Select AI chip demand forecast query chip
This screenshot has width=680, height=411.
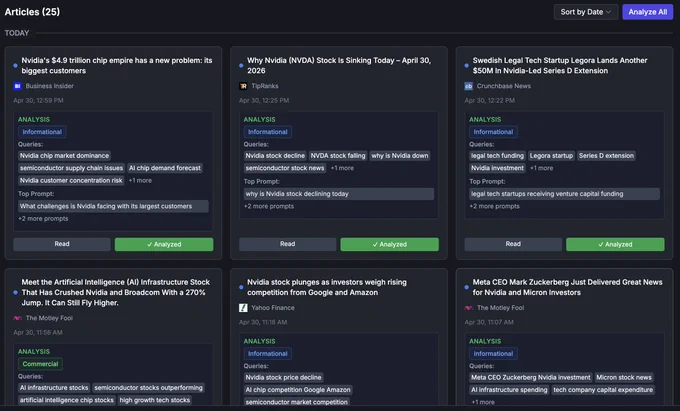click(x=165, y=168)
